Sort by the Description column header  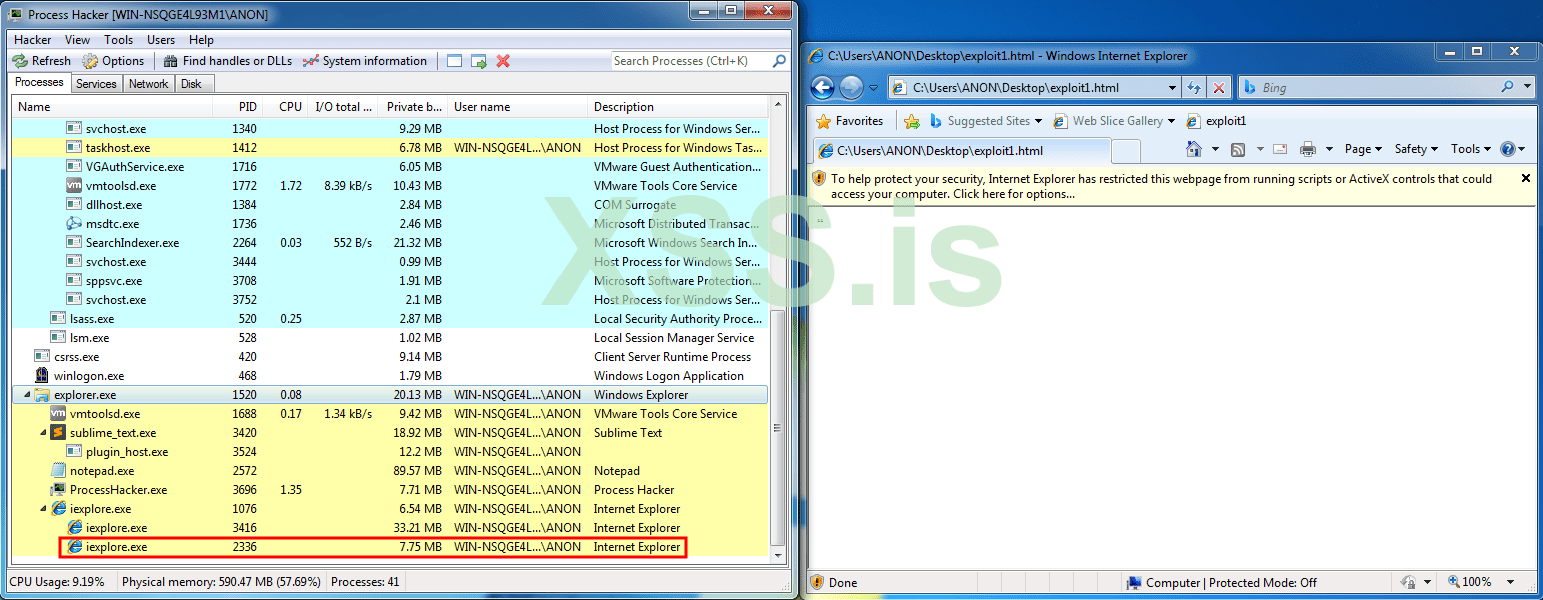(678, 107)
